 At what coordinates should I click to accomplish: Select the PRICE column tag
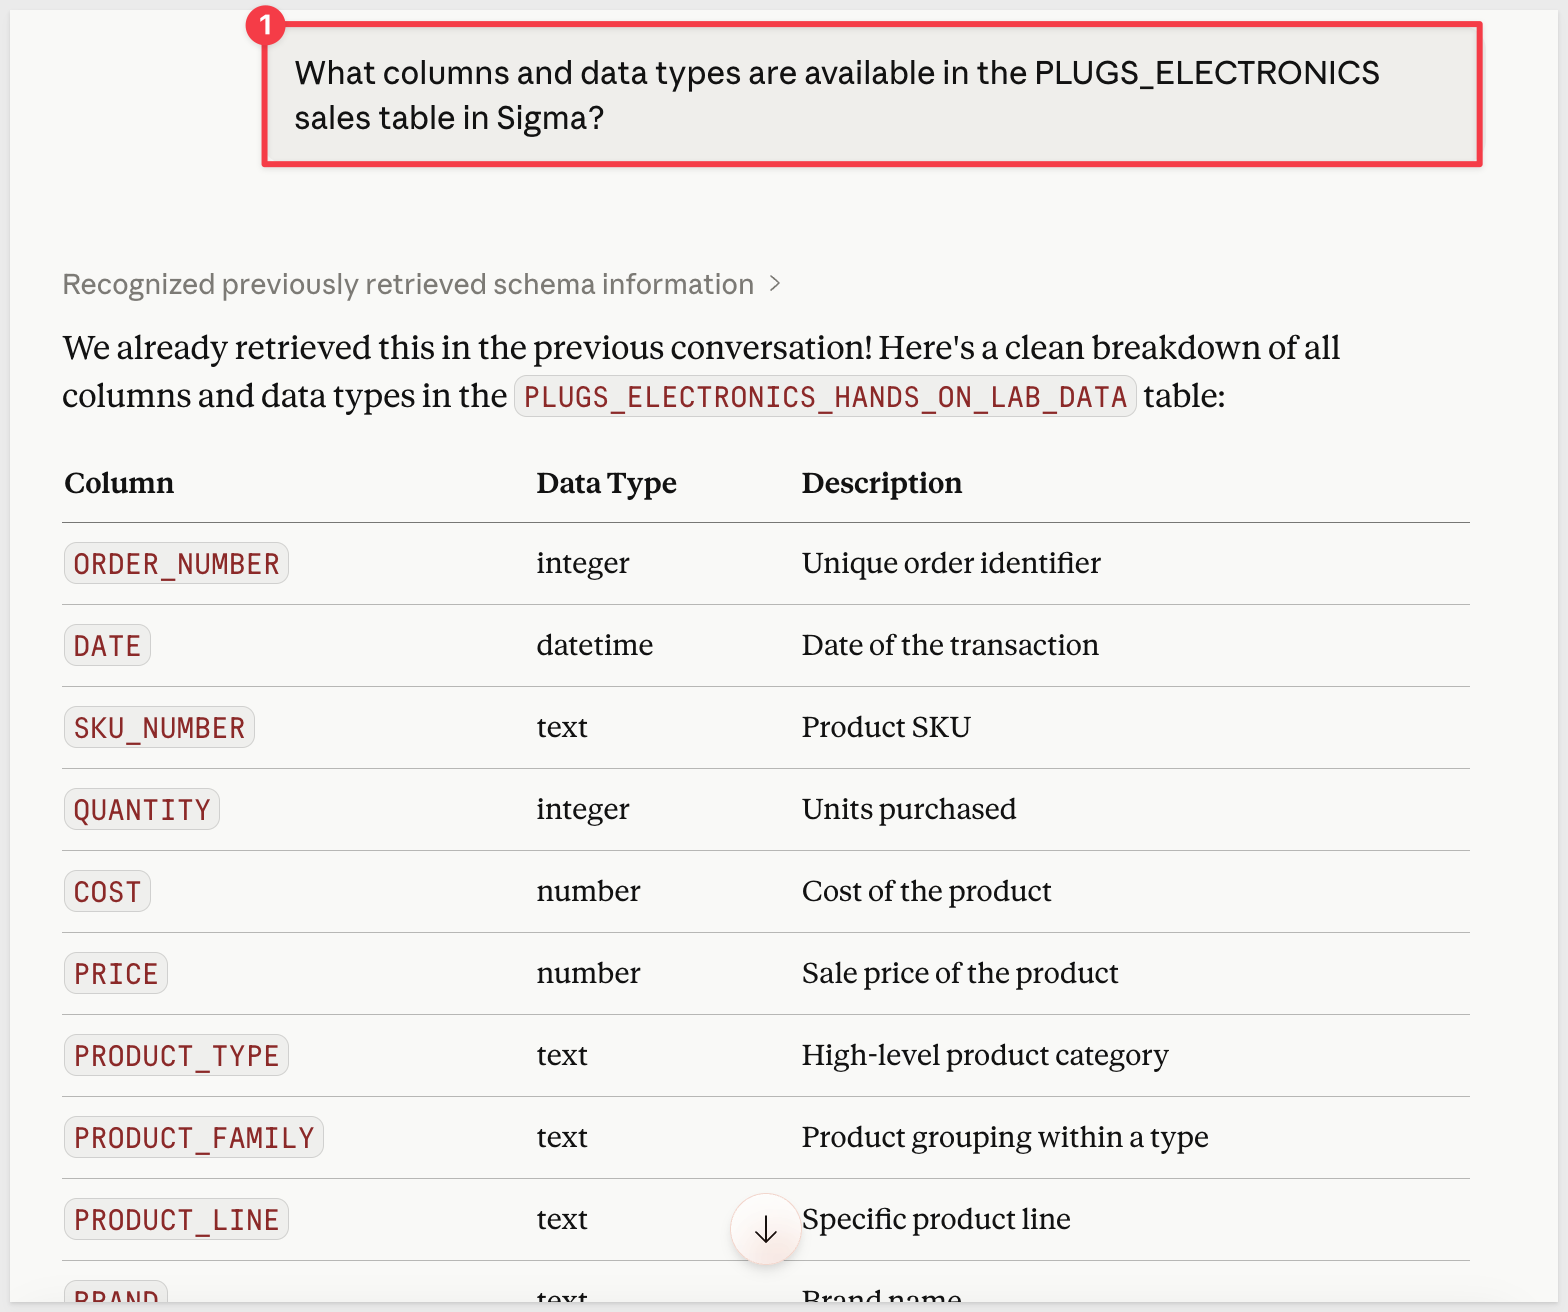tap(116, 974)
